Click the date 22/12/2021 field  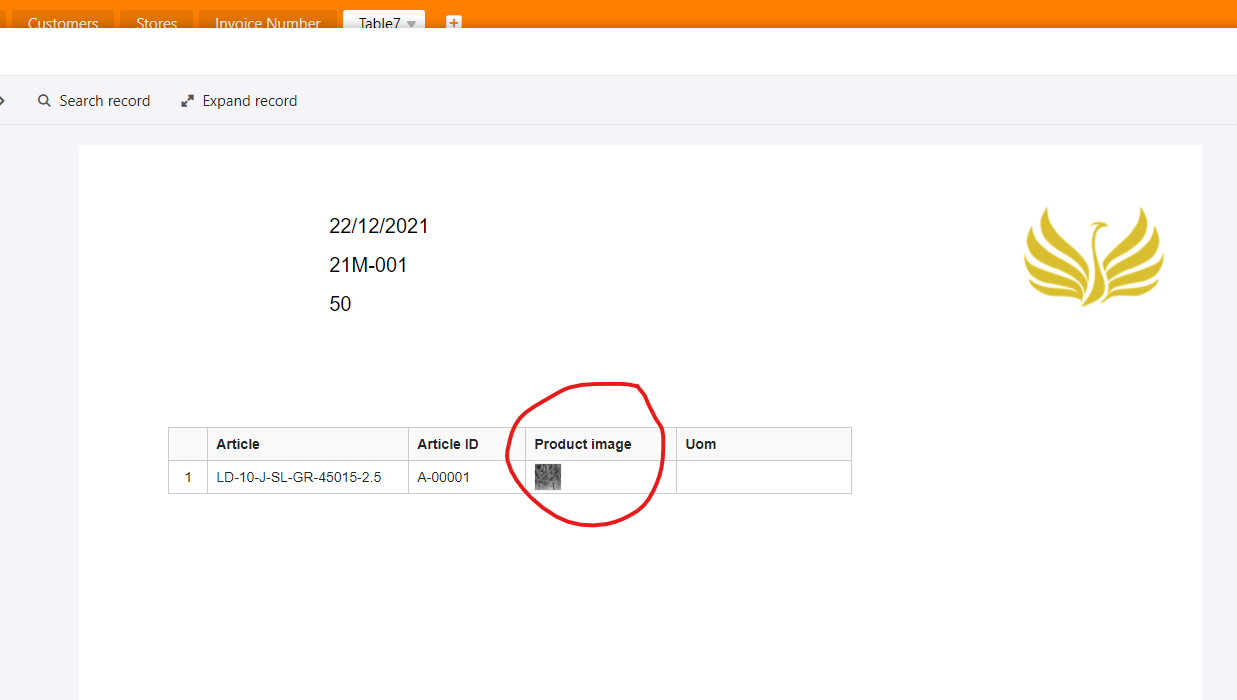click(378, 226)
